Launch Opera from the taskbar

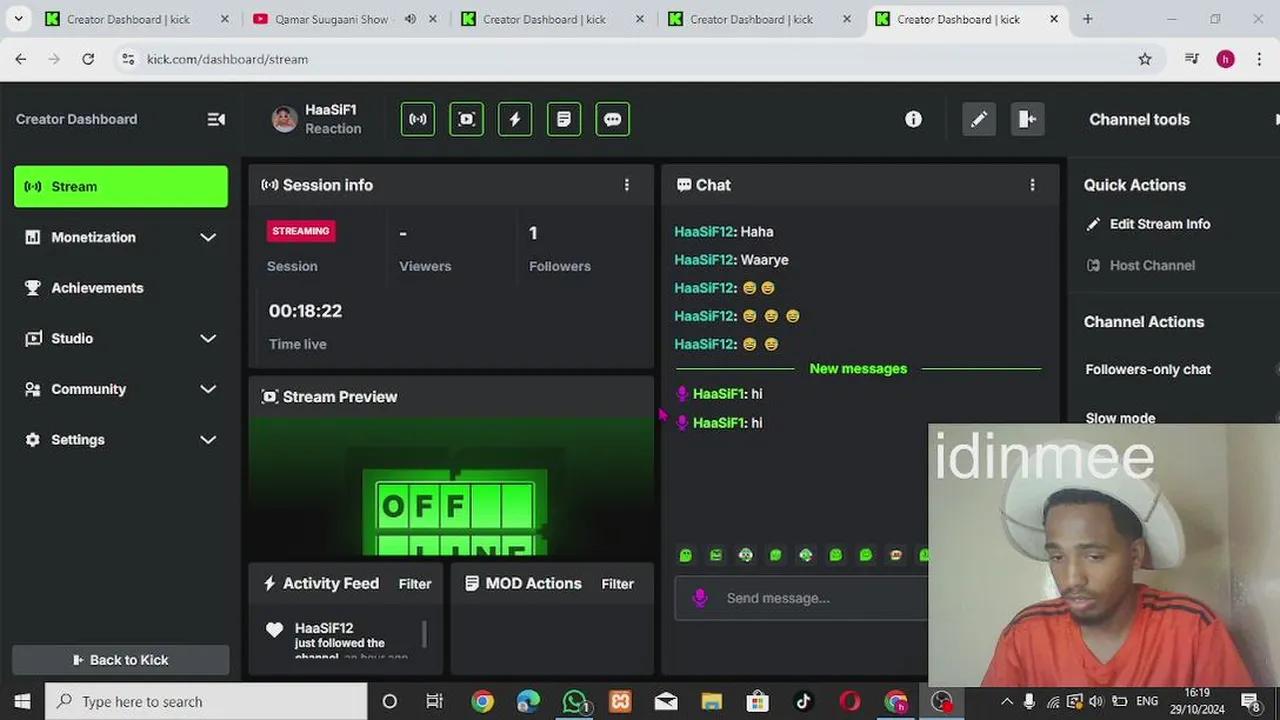pos(850,701)
